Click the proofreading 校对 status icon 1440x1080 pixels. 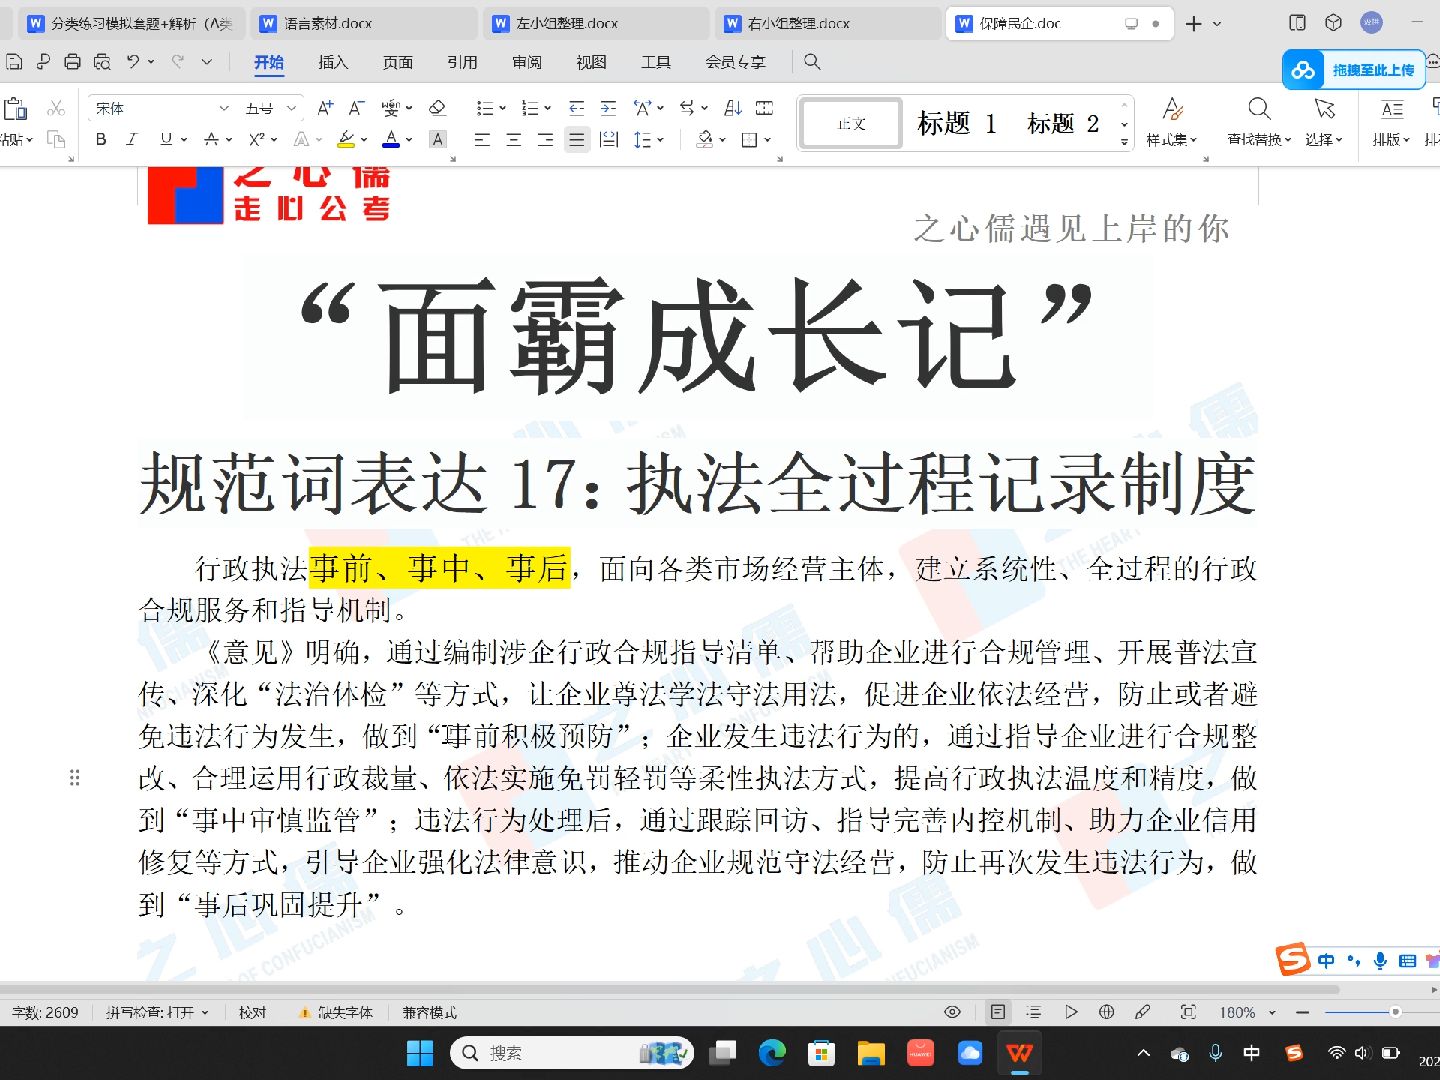tap(253, 1012)
